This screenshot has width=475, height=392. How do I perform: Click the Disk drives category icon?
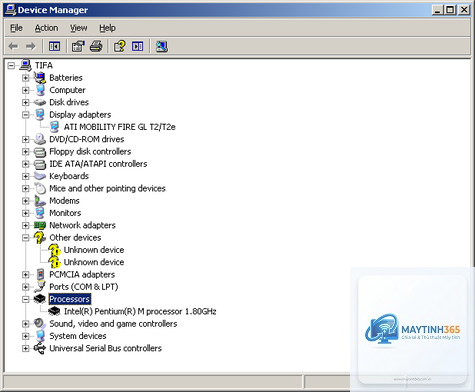click(x=40, y=102)
